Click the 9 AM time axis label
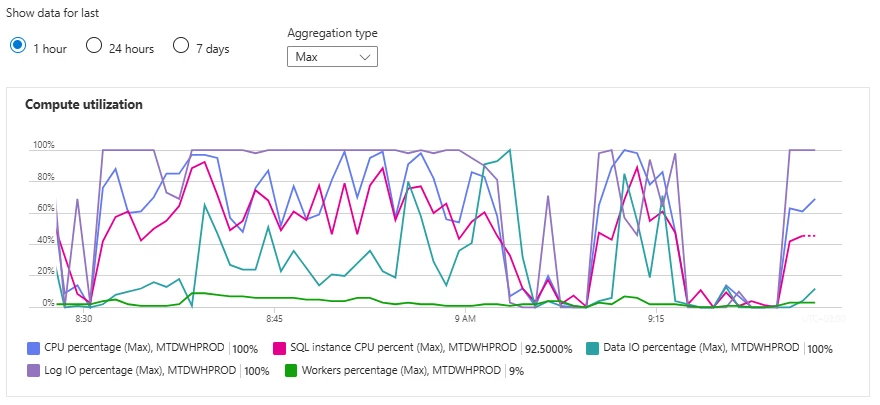 (x=464, y=319)
